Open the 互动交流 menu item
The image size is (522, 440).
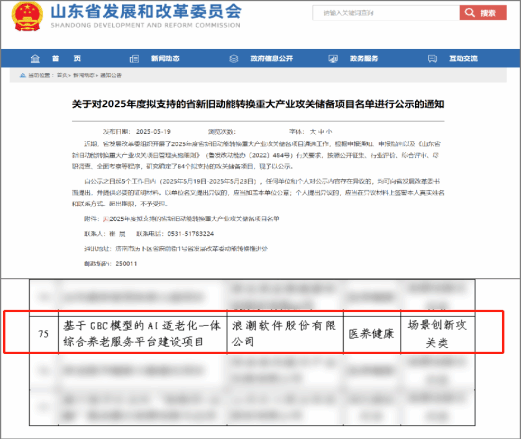point(463,59)
